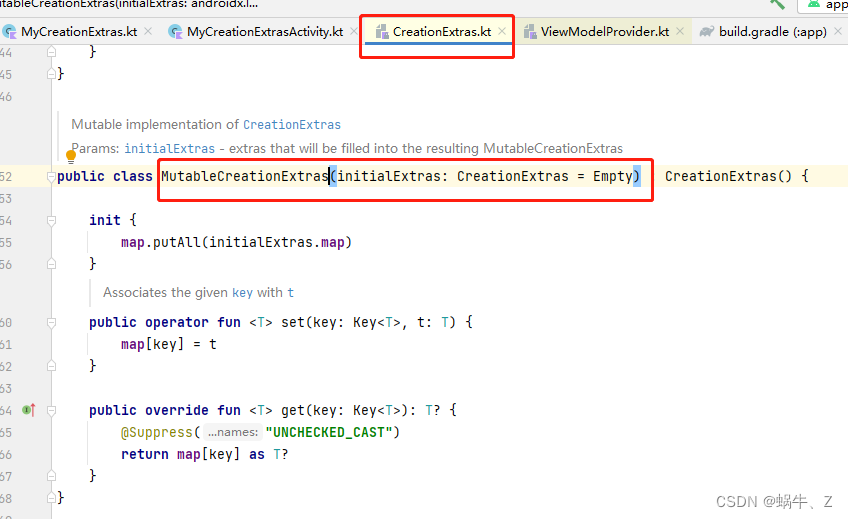Select the CreationExtras.kt tab
This screenshot has width=848, height=519.
(441, 32)
